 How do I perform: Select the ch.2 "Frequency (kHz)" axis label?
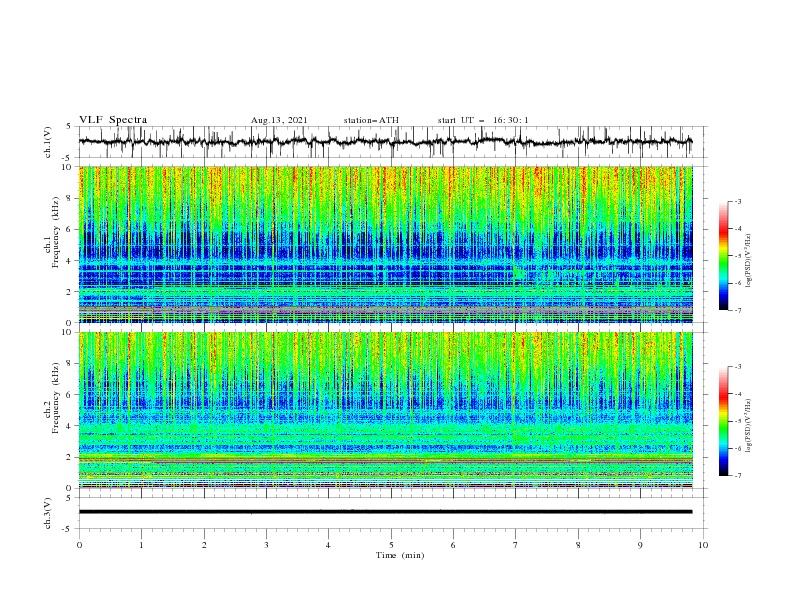(x=56, y=398)
